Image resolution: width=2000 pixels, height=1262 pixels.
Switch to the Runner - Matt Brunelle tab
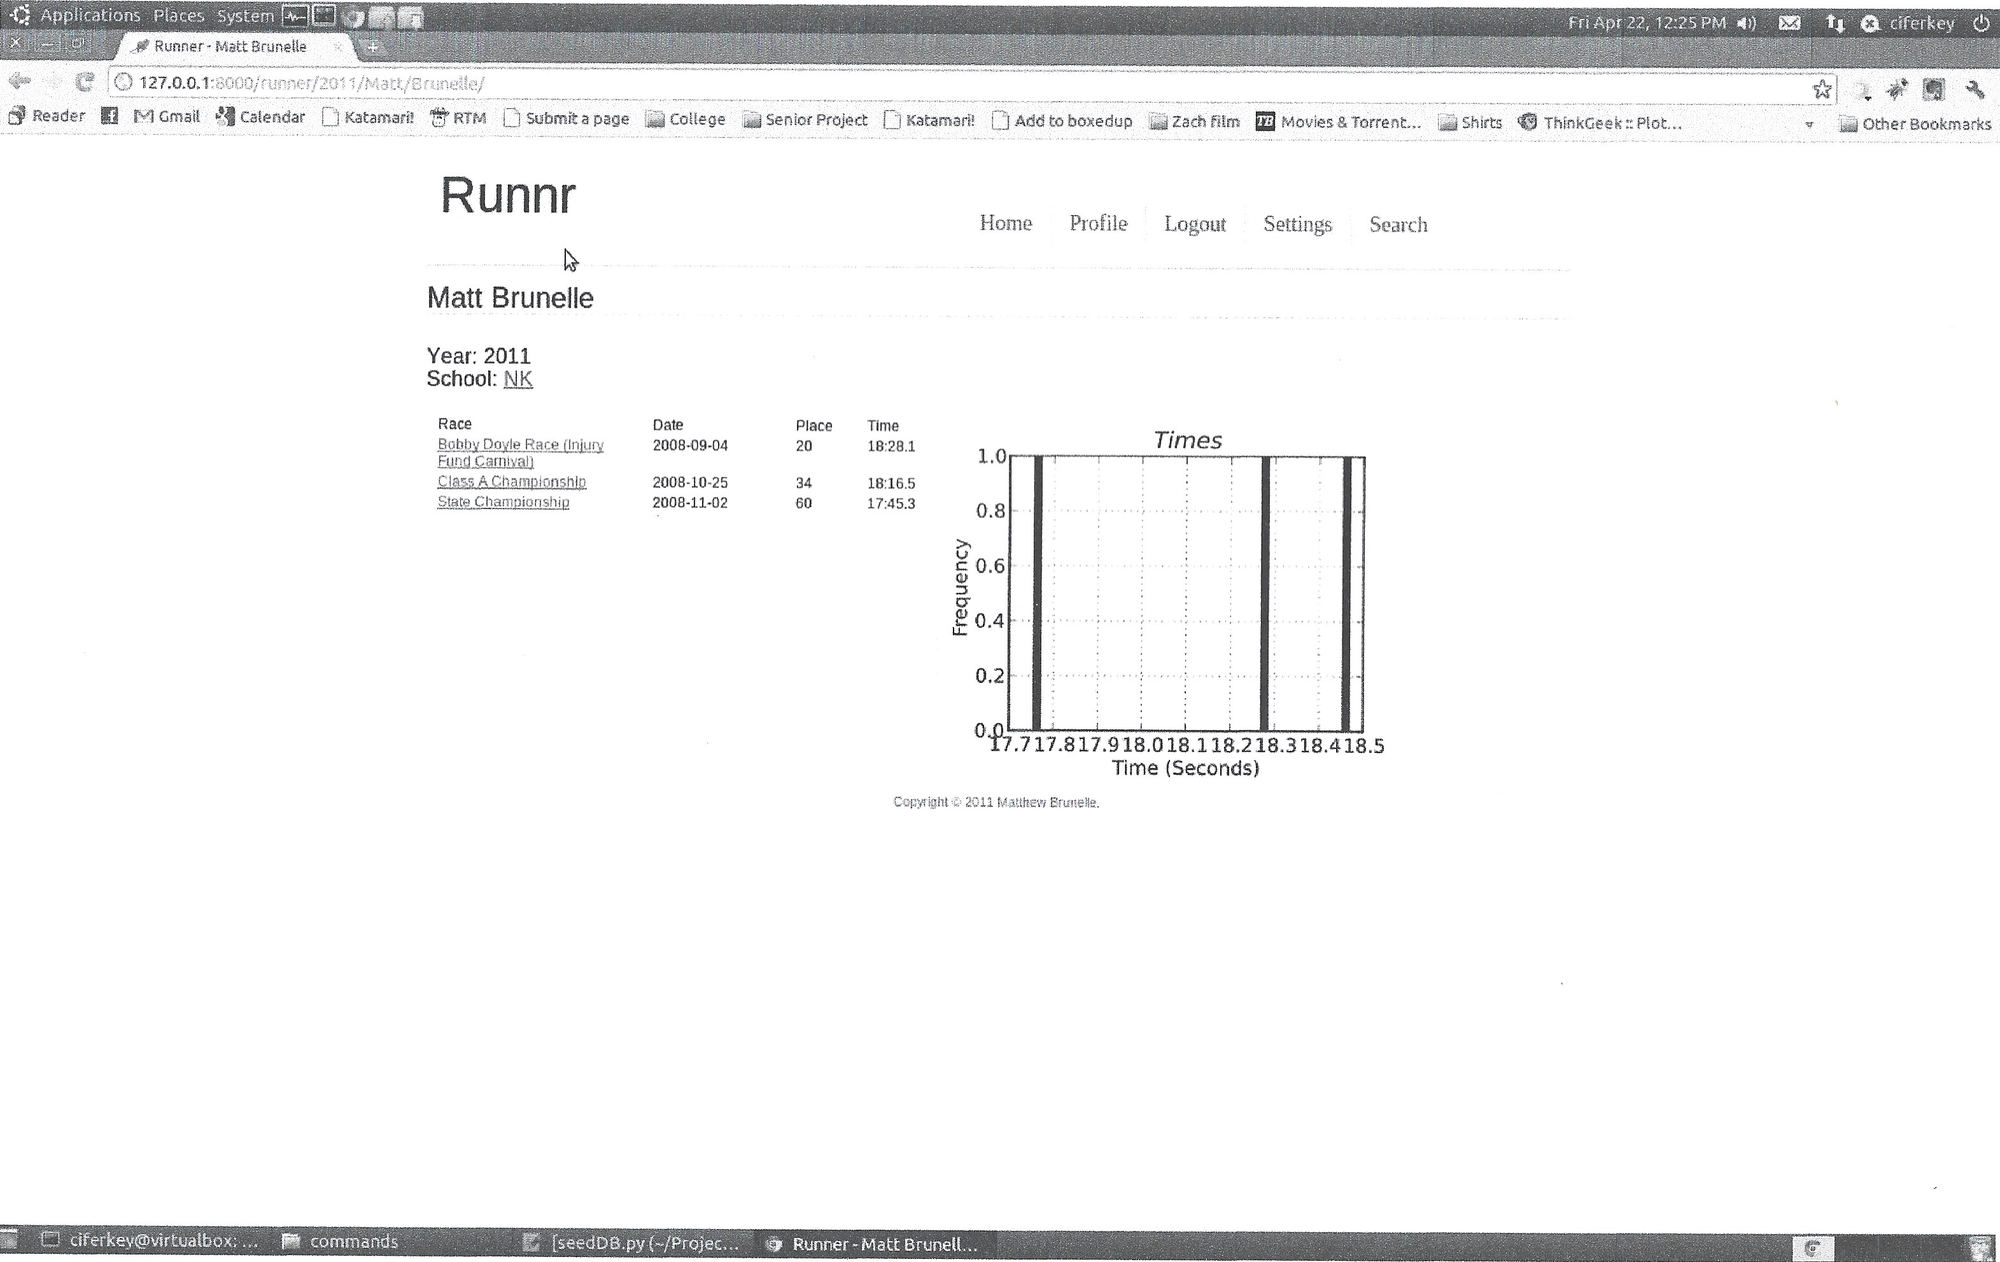[231, 46]
